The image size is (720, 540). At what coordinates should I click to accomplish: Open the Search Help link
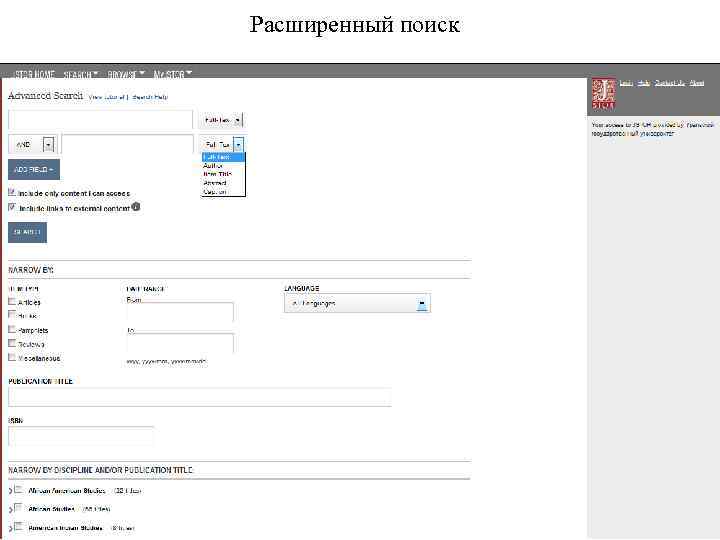point(150,97)
